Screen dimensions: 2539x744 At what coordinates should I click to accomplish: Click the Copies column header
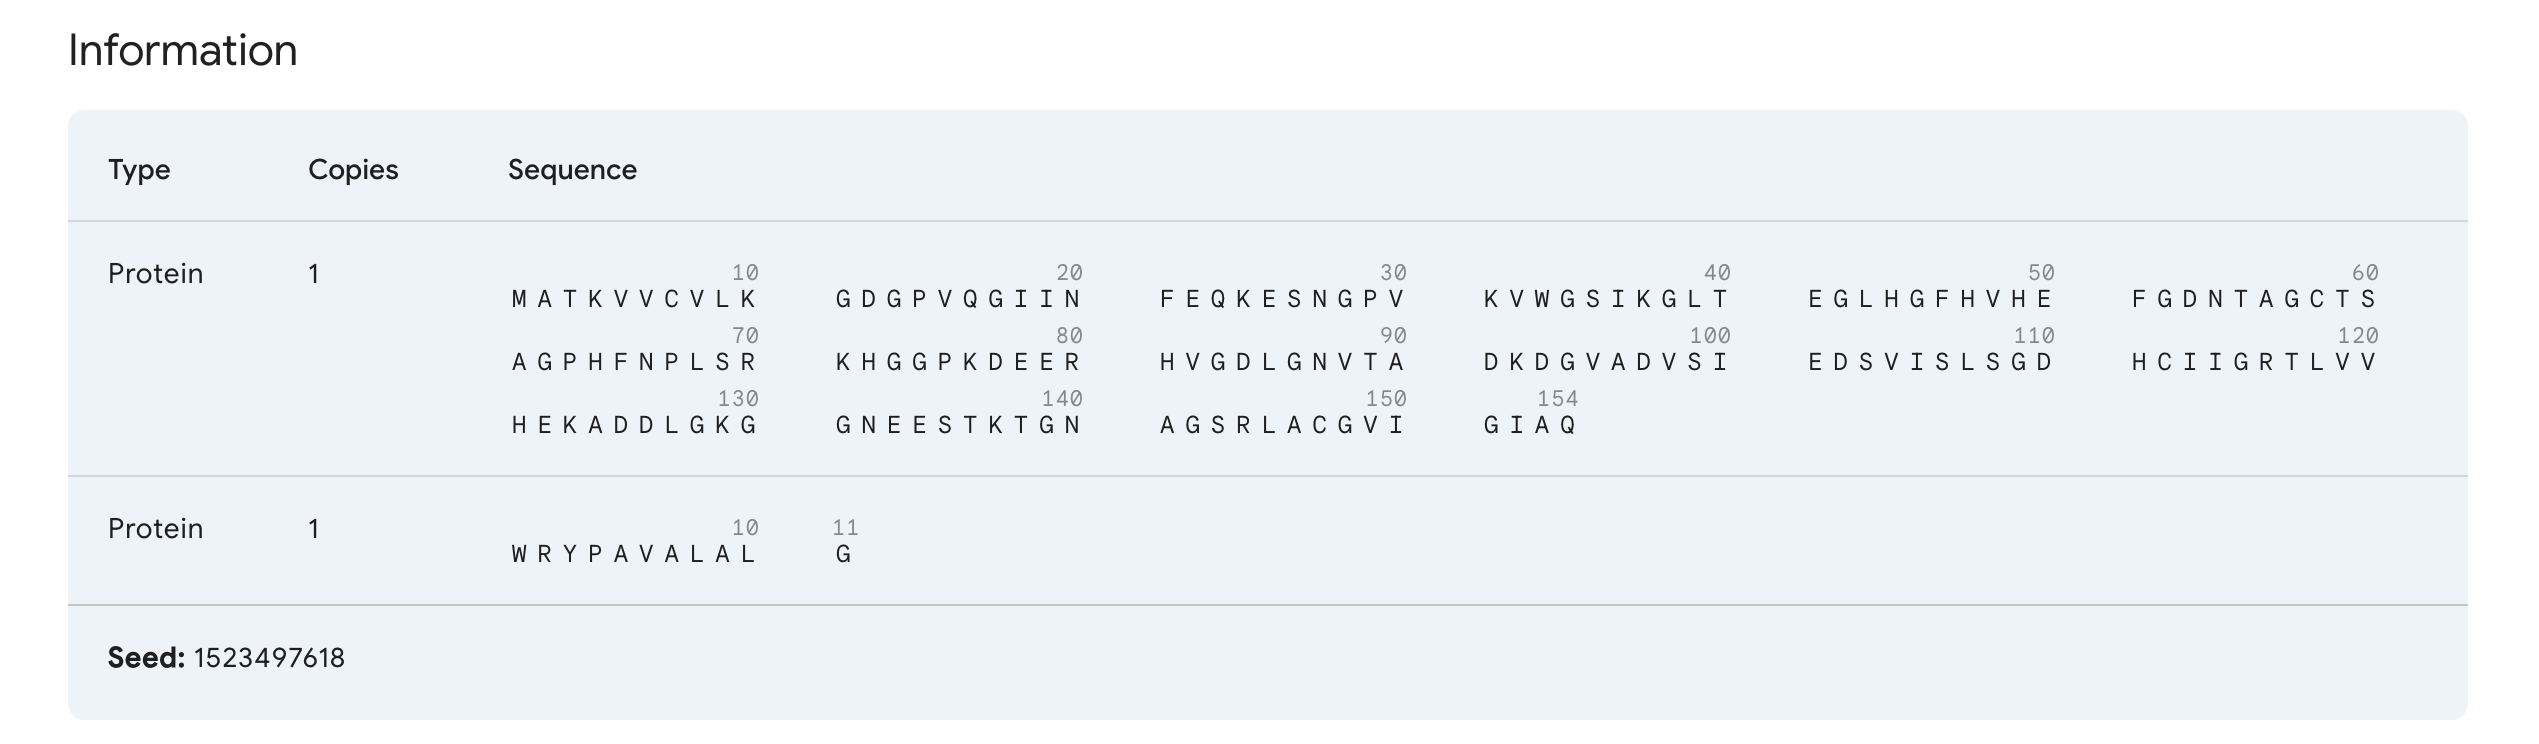pyautogui.click(x=353, y=170)
